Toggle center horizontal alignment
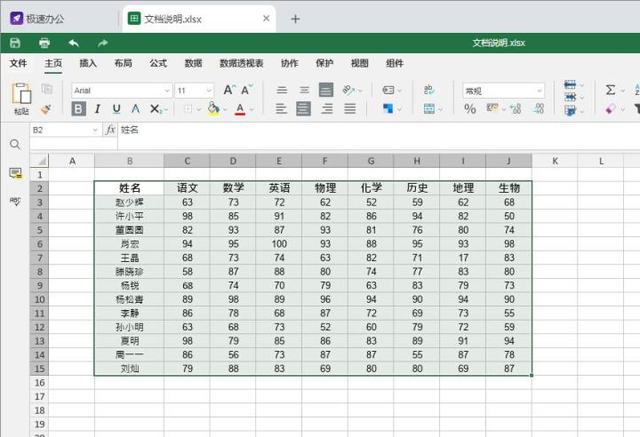Viewport: 640px width, 437px height. click(303, 109)
